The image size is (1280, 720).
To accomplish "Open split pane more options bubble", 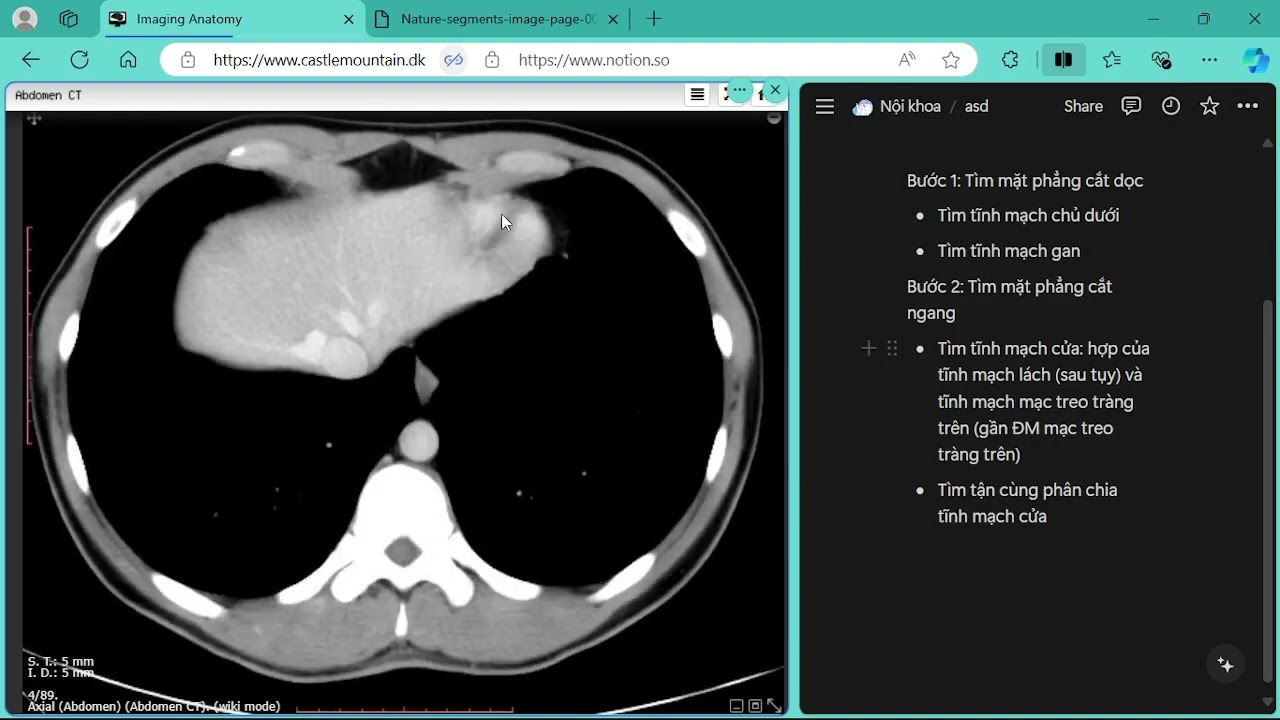I will pos(739,91).
